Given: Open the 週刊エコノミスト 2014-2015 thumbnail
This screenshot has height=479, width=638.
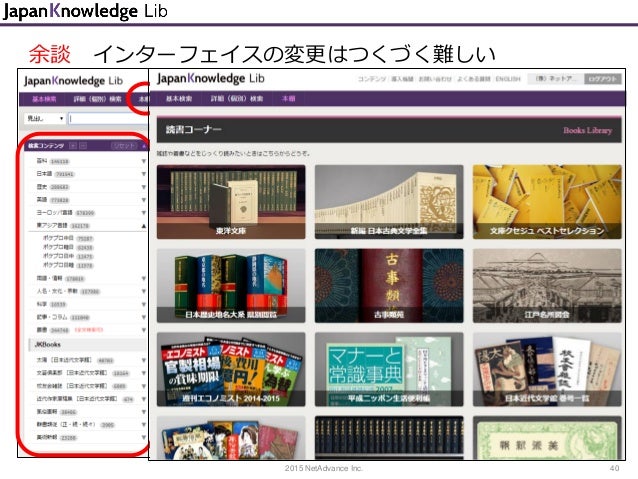Looking at the screenshot, I should (x=231, y=370).
